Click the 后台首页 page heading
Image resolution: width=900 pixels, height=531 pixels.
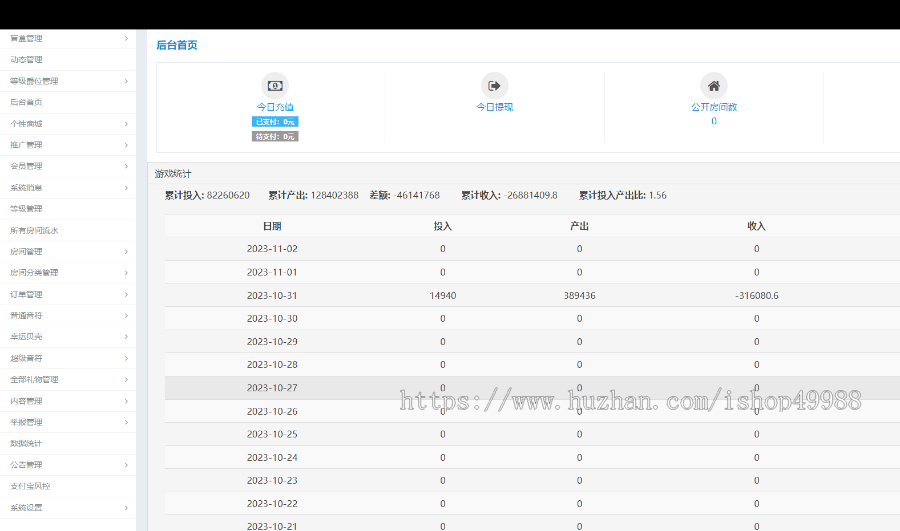click(177, 45)
